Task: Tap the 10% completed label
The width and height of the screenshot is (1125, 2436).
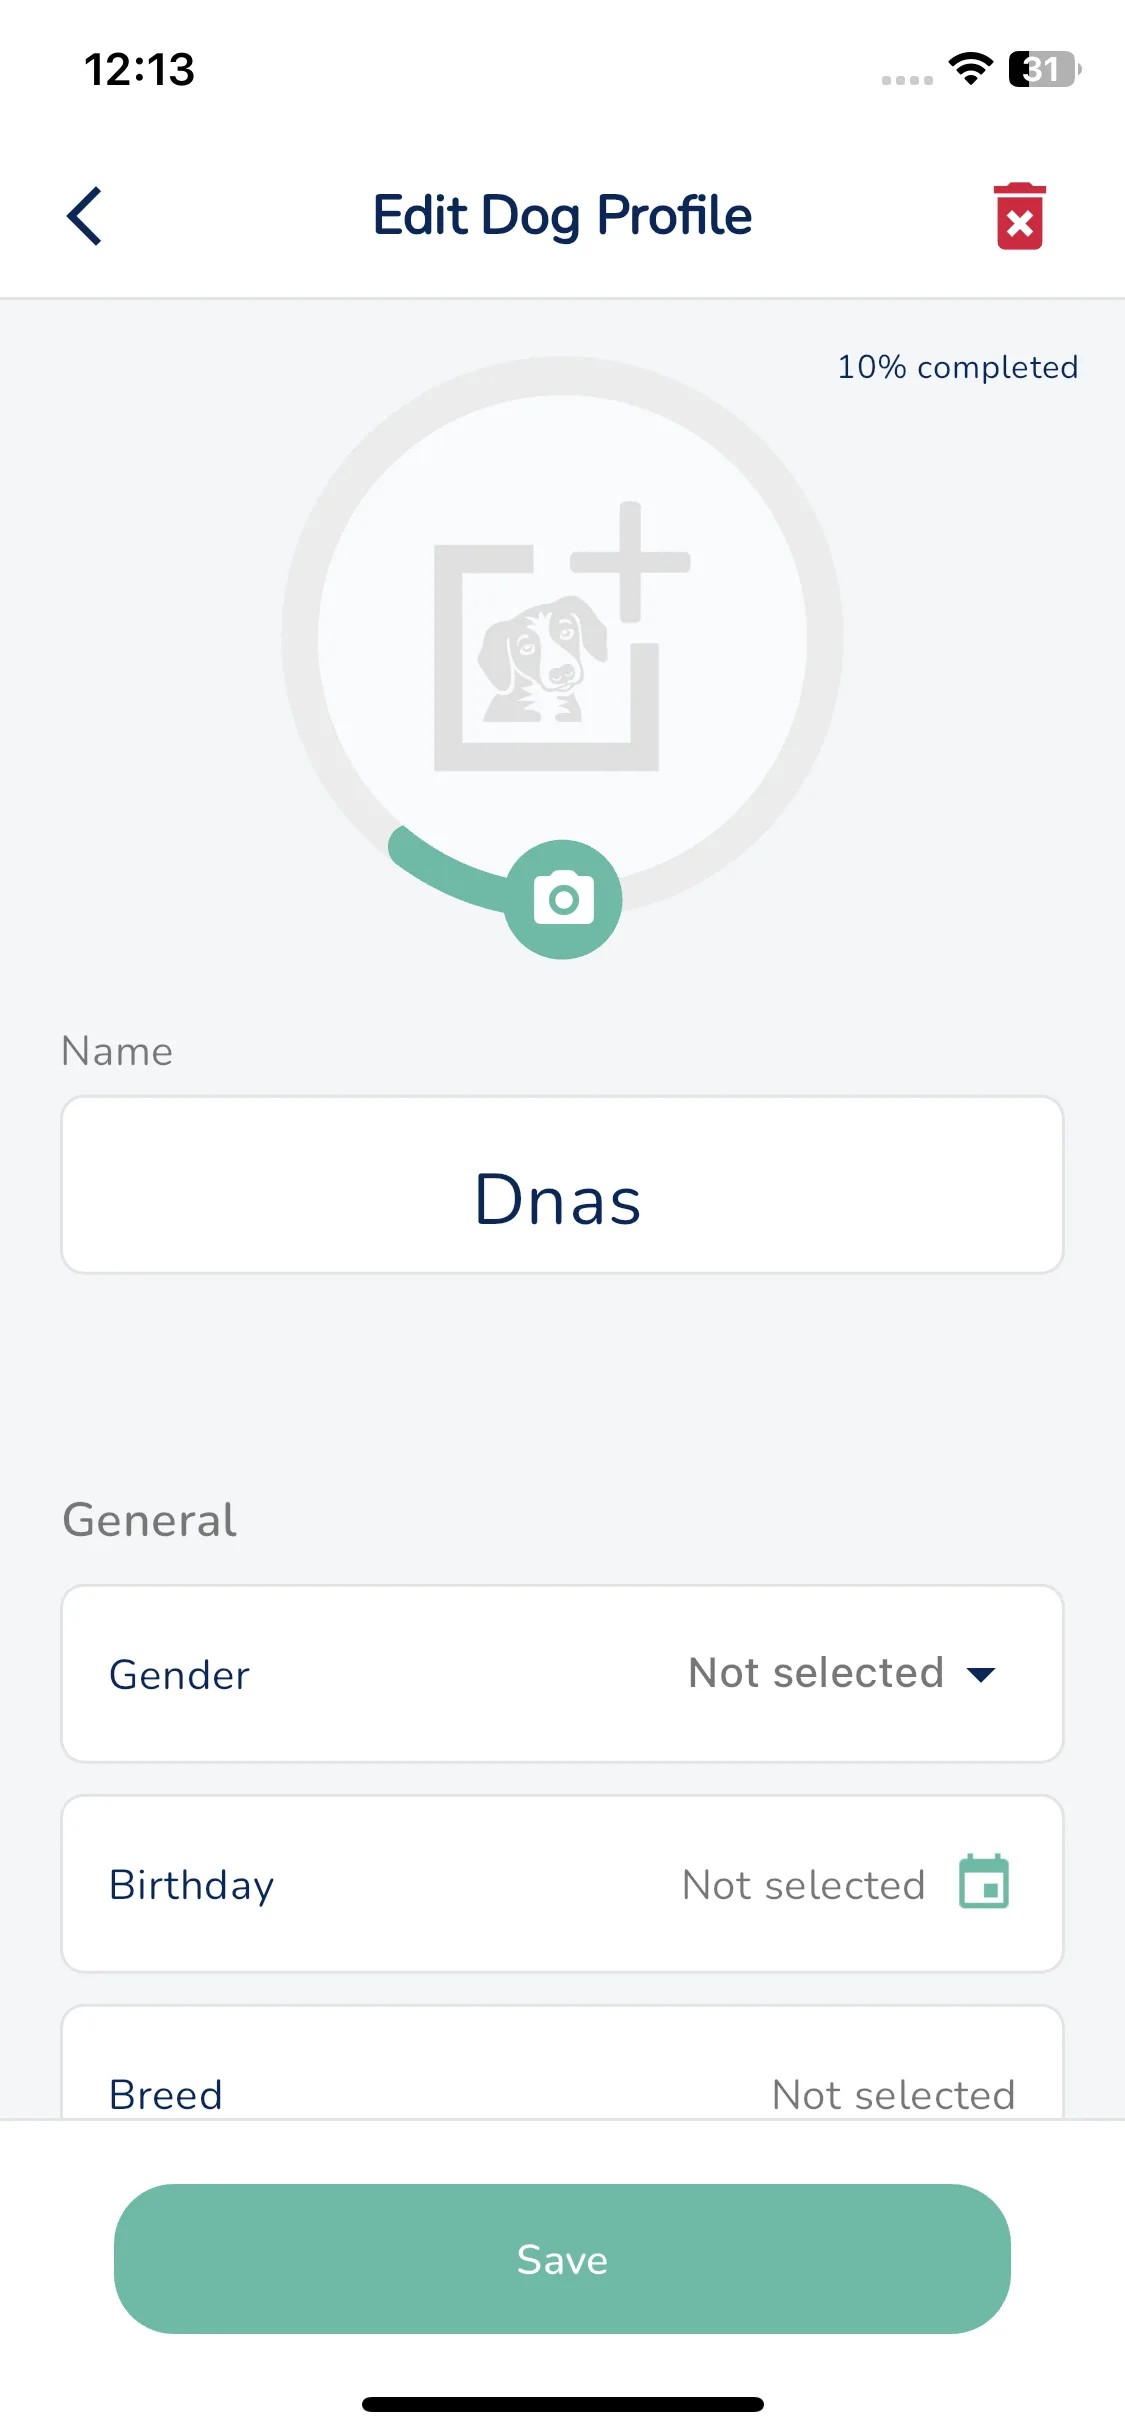Action: (957, 368)
